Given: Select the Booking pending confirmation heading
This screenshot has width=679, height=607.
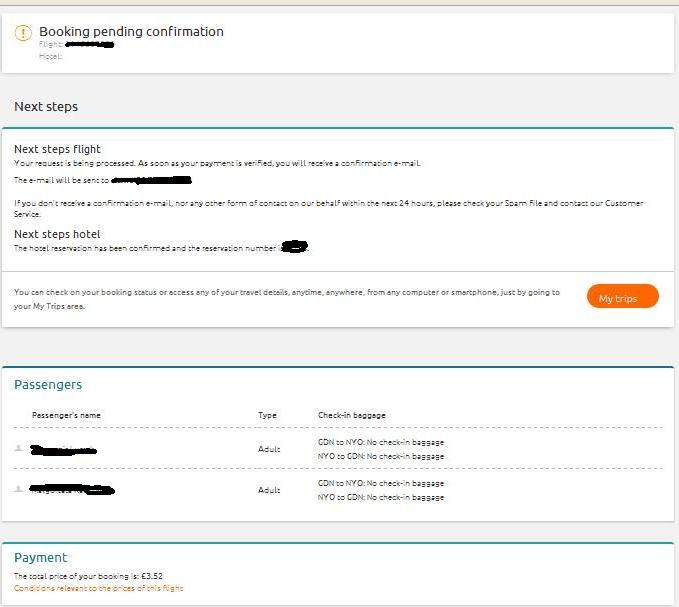Looking at the screenshot, I should (x=131, y=32).
